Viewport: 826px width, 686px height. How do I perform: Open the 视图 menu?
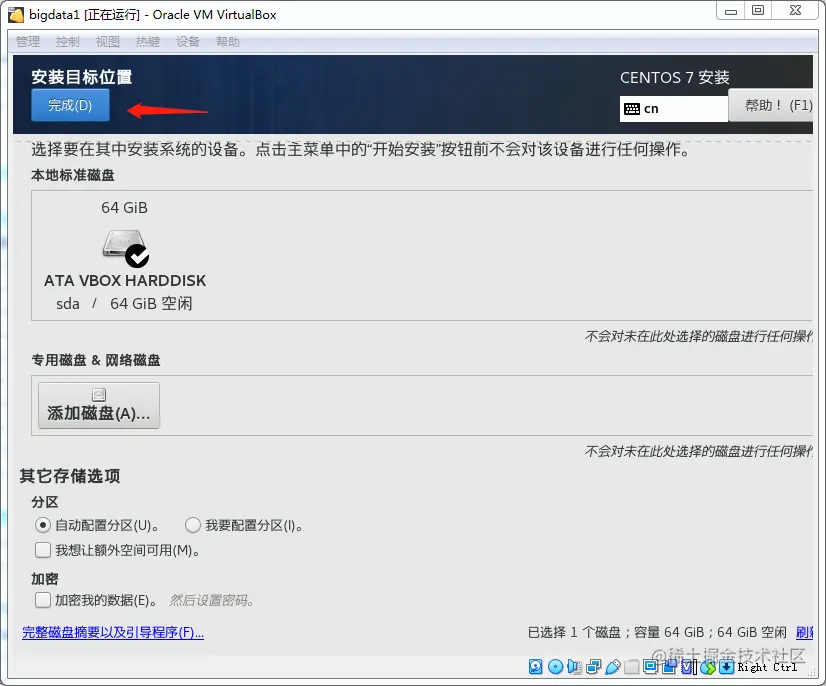click(x=108, y=42)
